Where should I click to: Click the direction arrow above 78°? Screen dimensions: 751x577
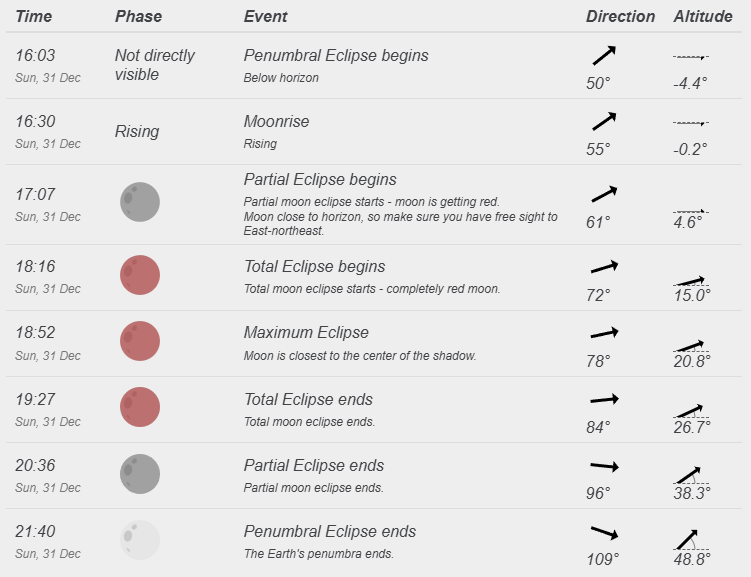click(605, 333)
